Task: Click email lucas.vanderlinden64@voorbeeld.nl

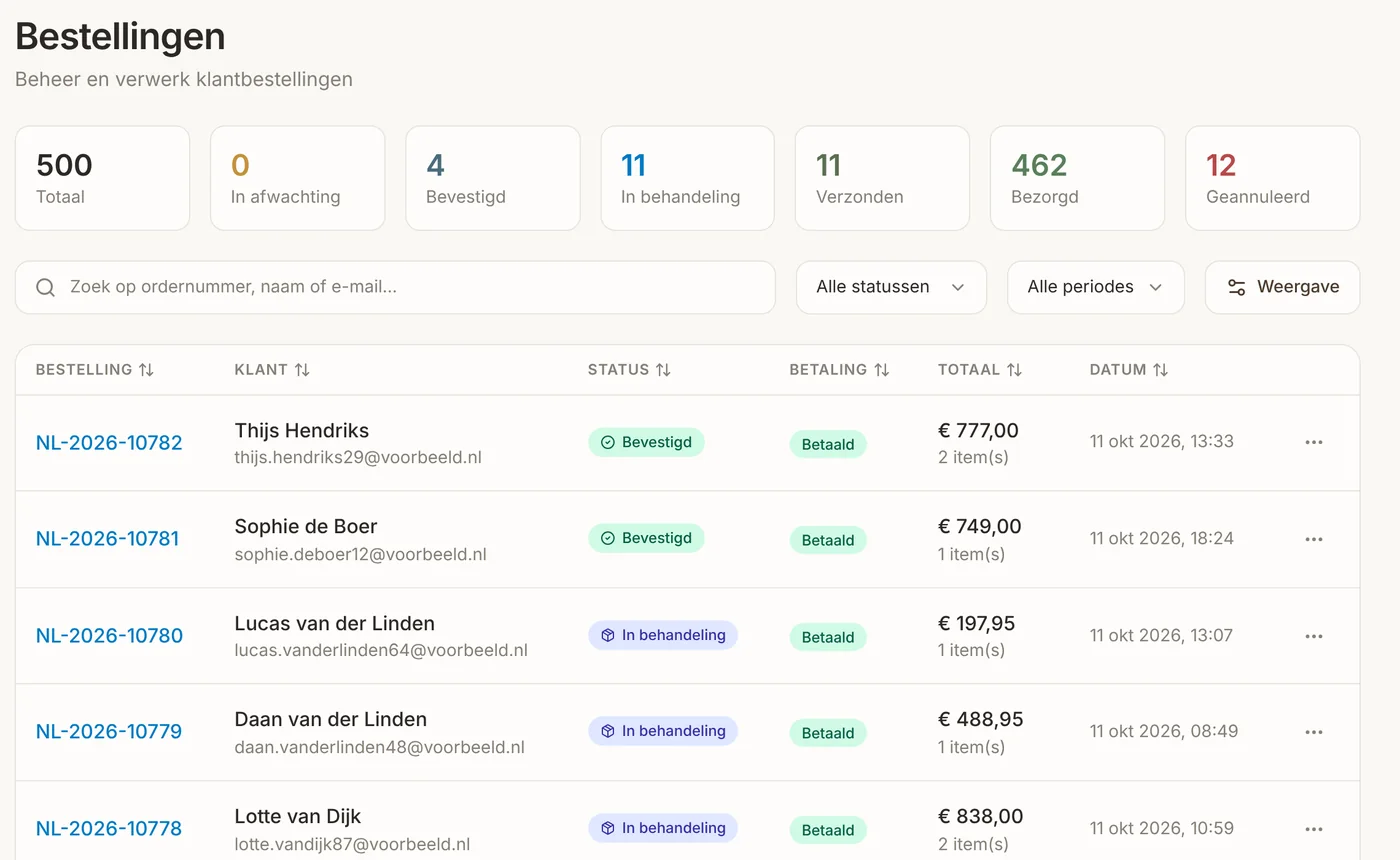Action: pos(381,651)
